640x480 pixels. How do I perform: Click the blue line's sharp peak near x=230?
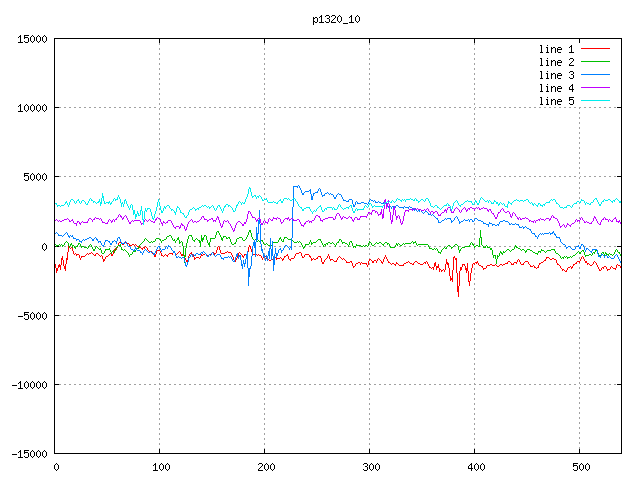pos(294,186)
